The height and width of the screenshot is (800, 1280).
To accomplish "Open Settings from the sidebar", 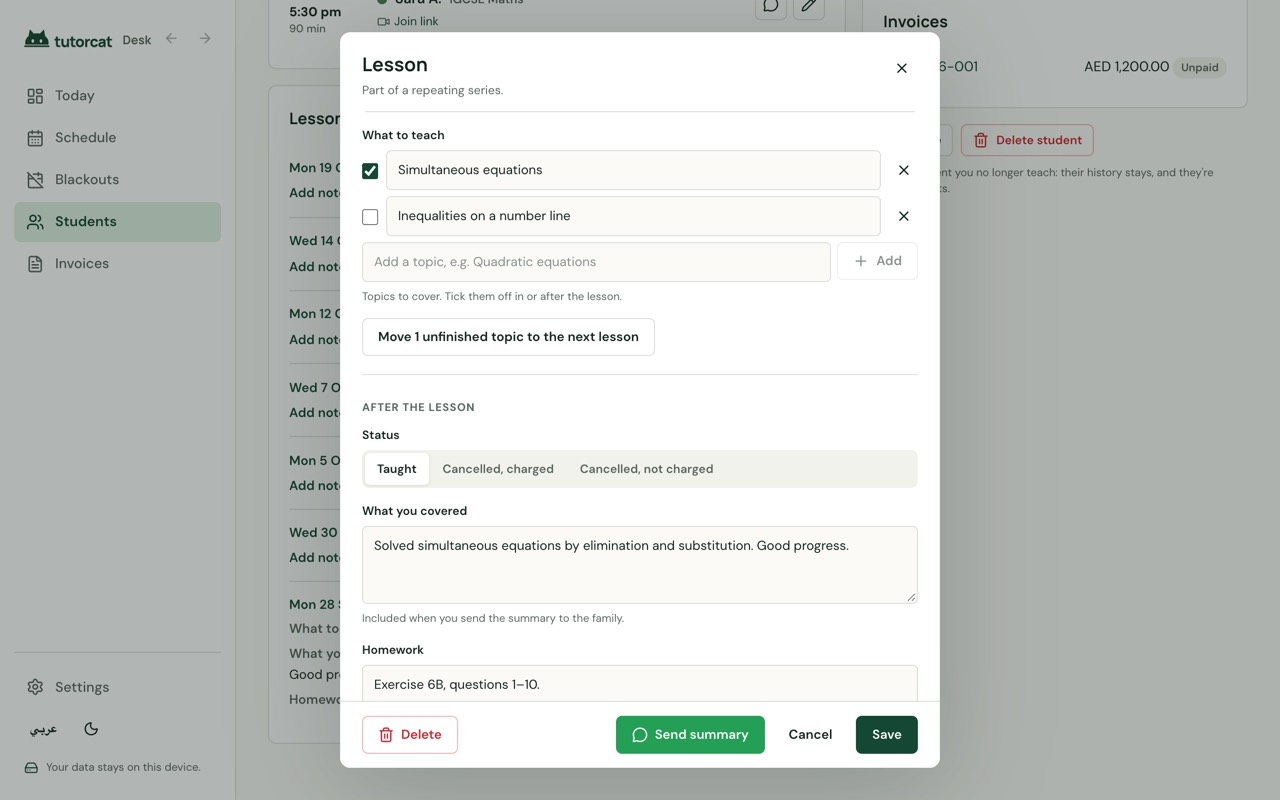I will click(x=117, y=687).
